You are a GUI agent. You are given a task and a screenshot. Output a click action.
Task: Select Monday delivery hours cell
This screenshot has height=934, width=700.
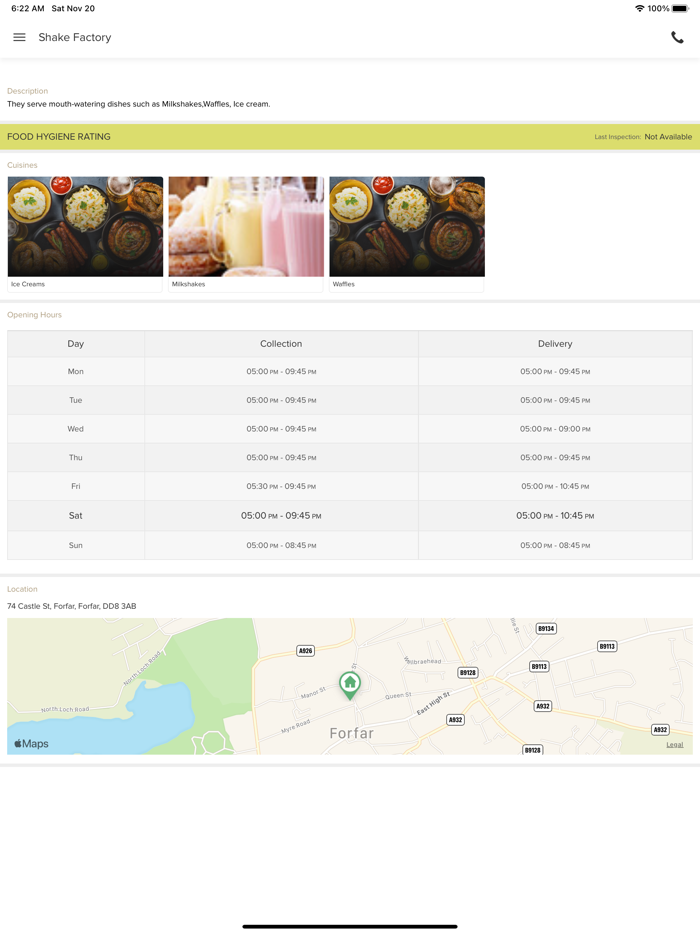[x=555, y=371]
